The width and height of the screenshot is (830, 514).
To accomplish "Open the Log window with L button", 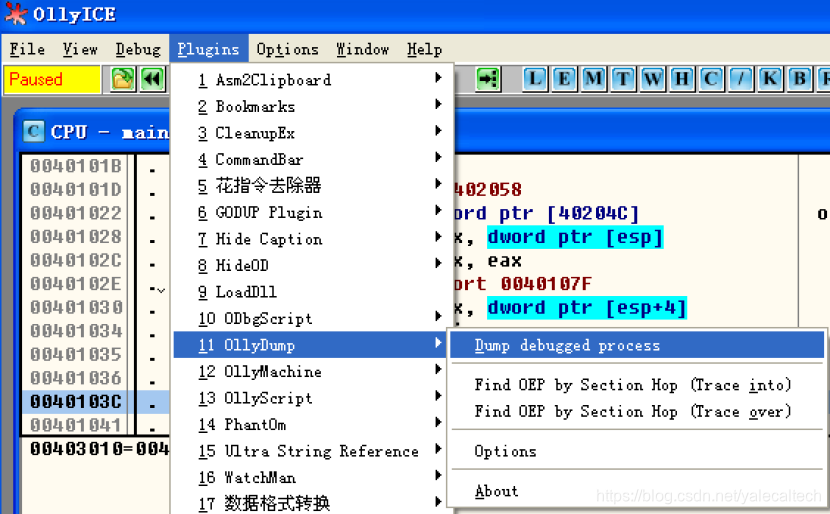I will (535, 79).
